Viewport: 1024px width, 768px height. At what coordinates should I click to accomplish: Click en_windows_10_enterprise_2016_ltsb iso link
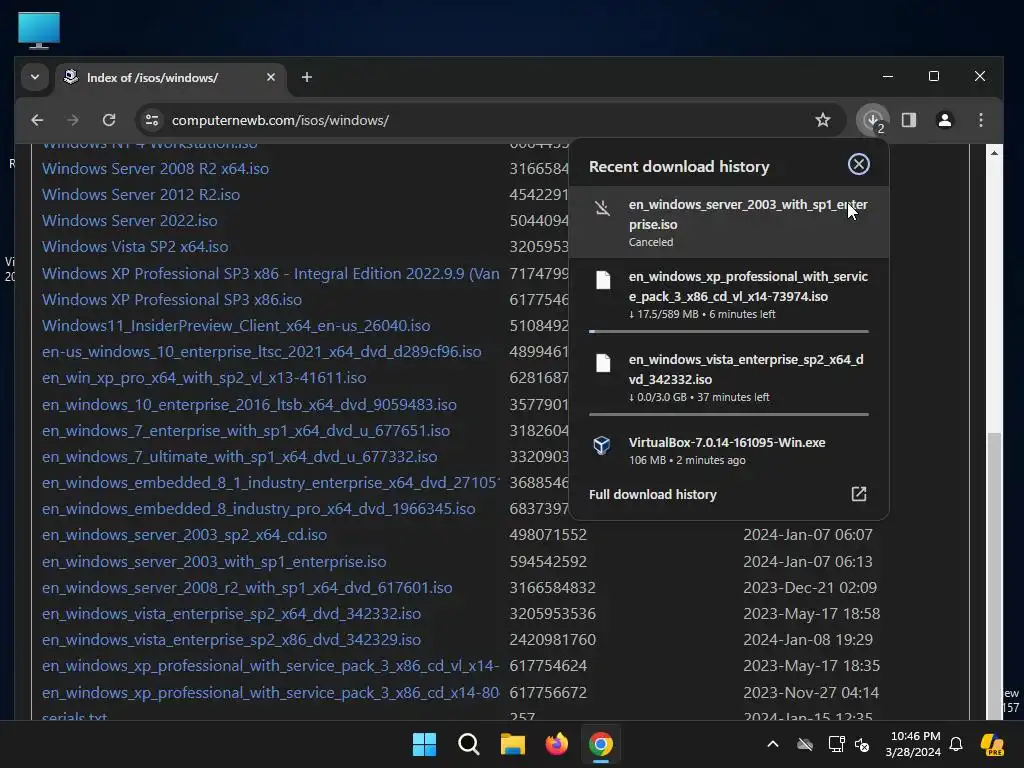[249, 405]
